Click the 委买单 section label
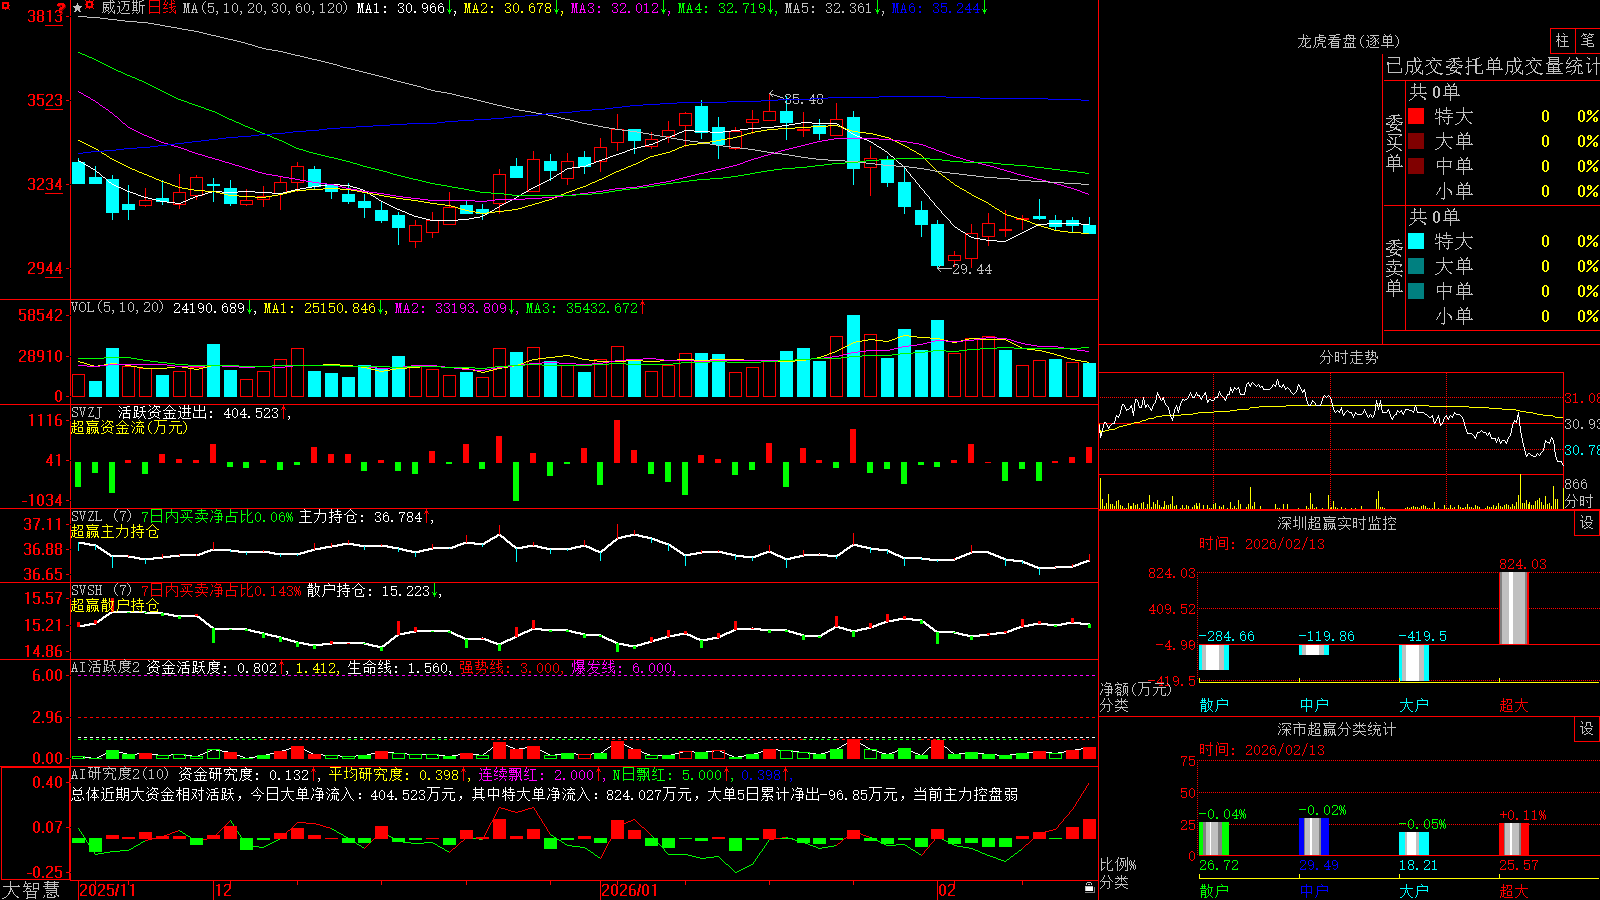This screenshot has width=1600, height=900. (x=1394, y=142)
